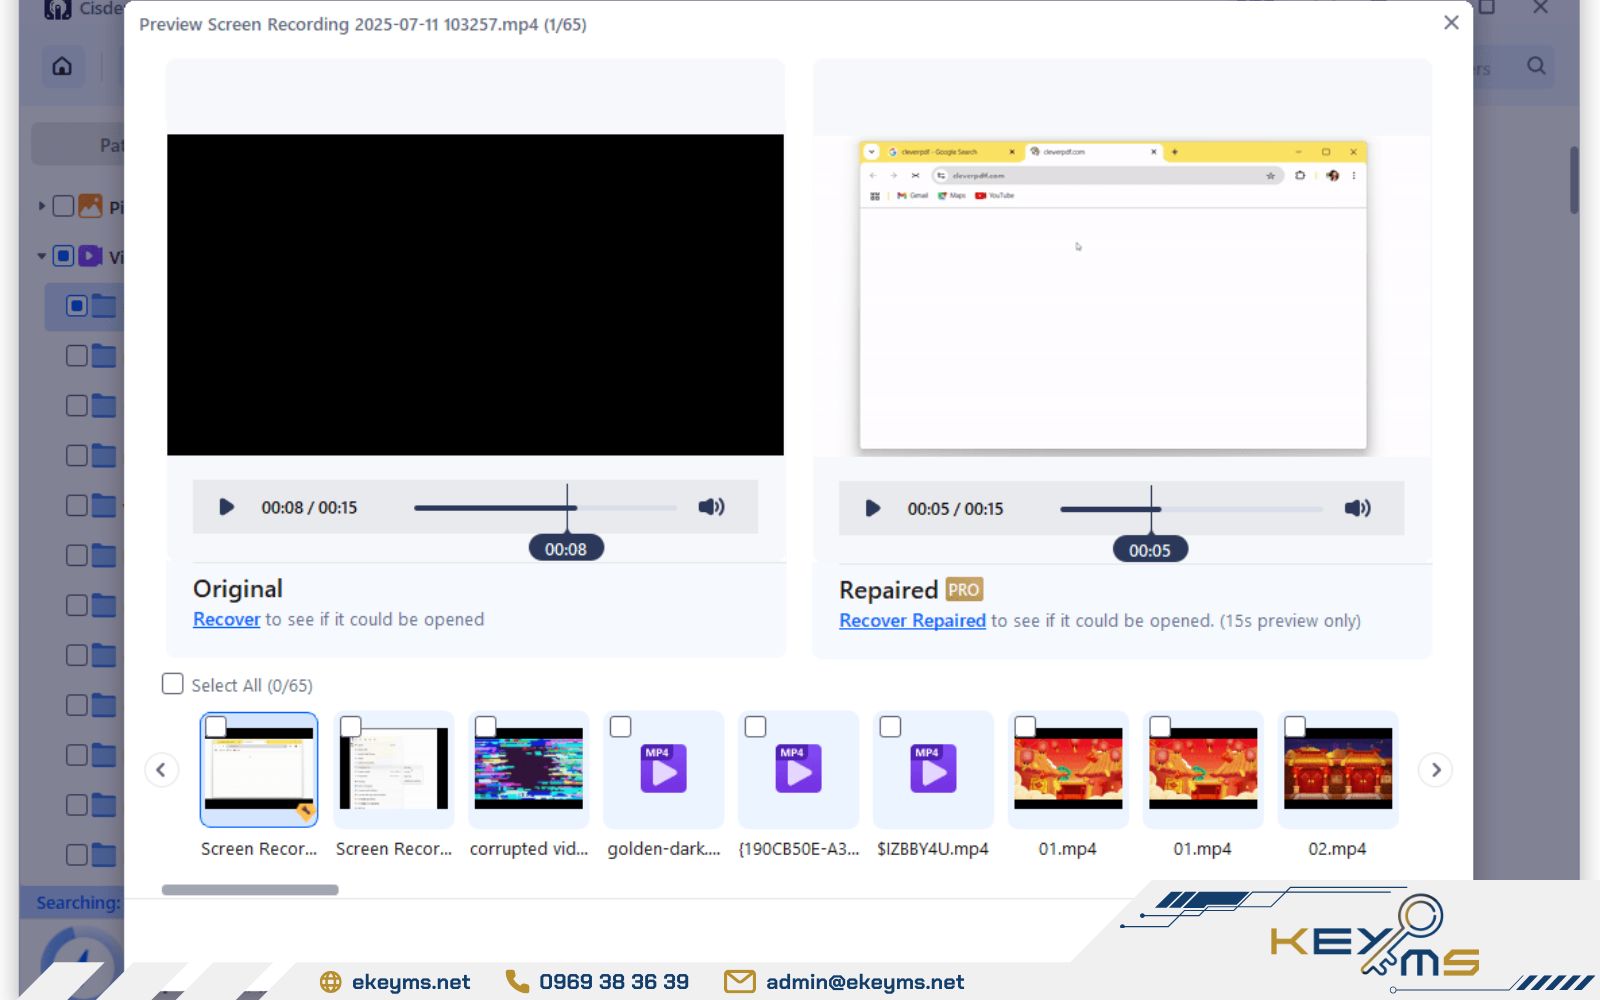The width and height of the screenshot is (1600, 1000).
Task: Mute the Repaired player via its speaker icon
Action: coord(1358,508)
